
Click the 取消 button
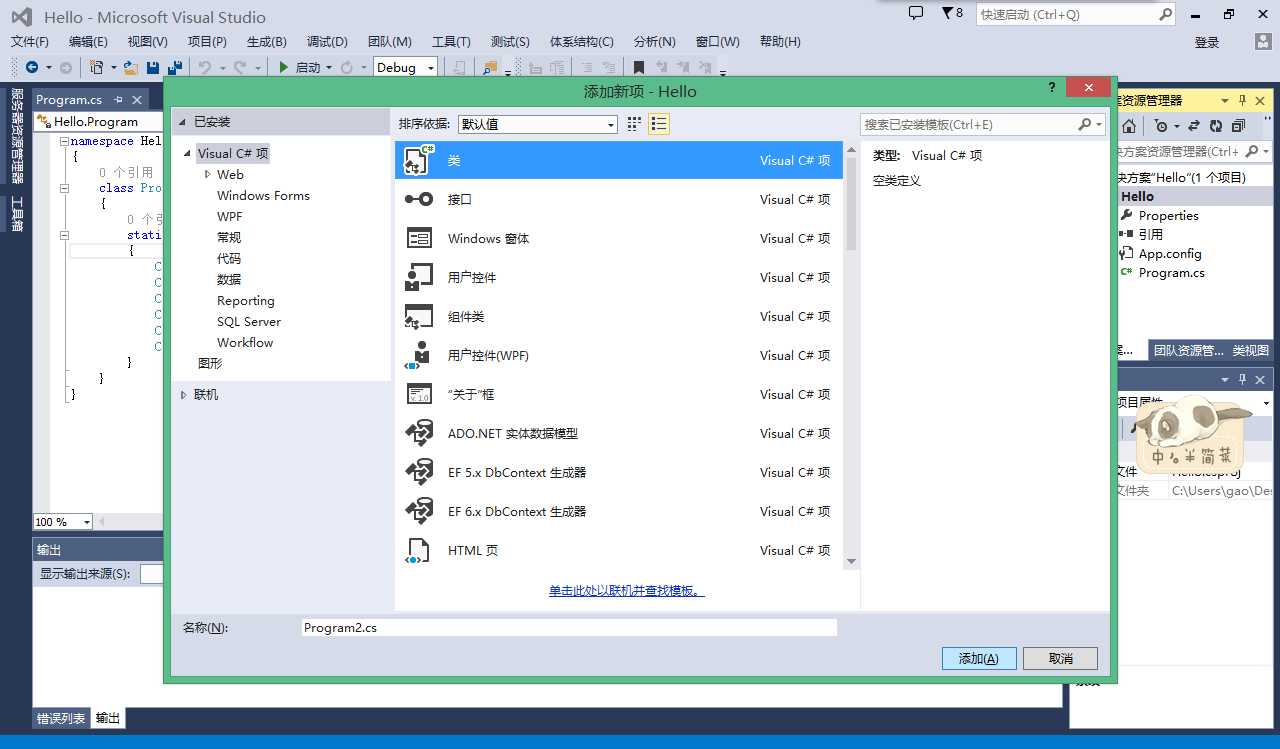tap(1061, 658)
